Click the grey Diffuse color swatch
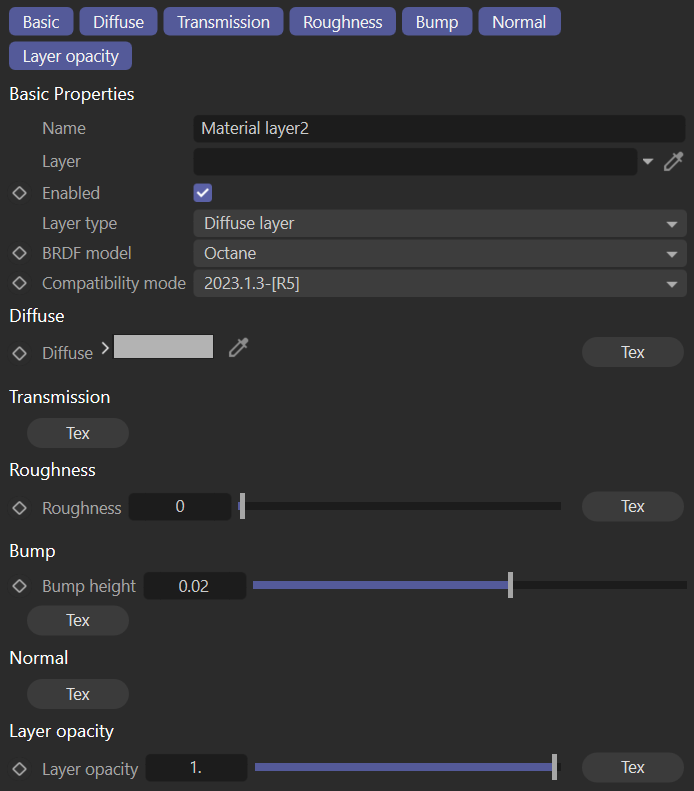The image size is (694, 791). (164, 347)
